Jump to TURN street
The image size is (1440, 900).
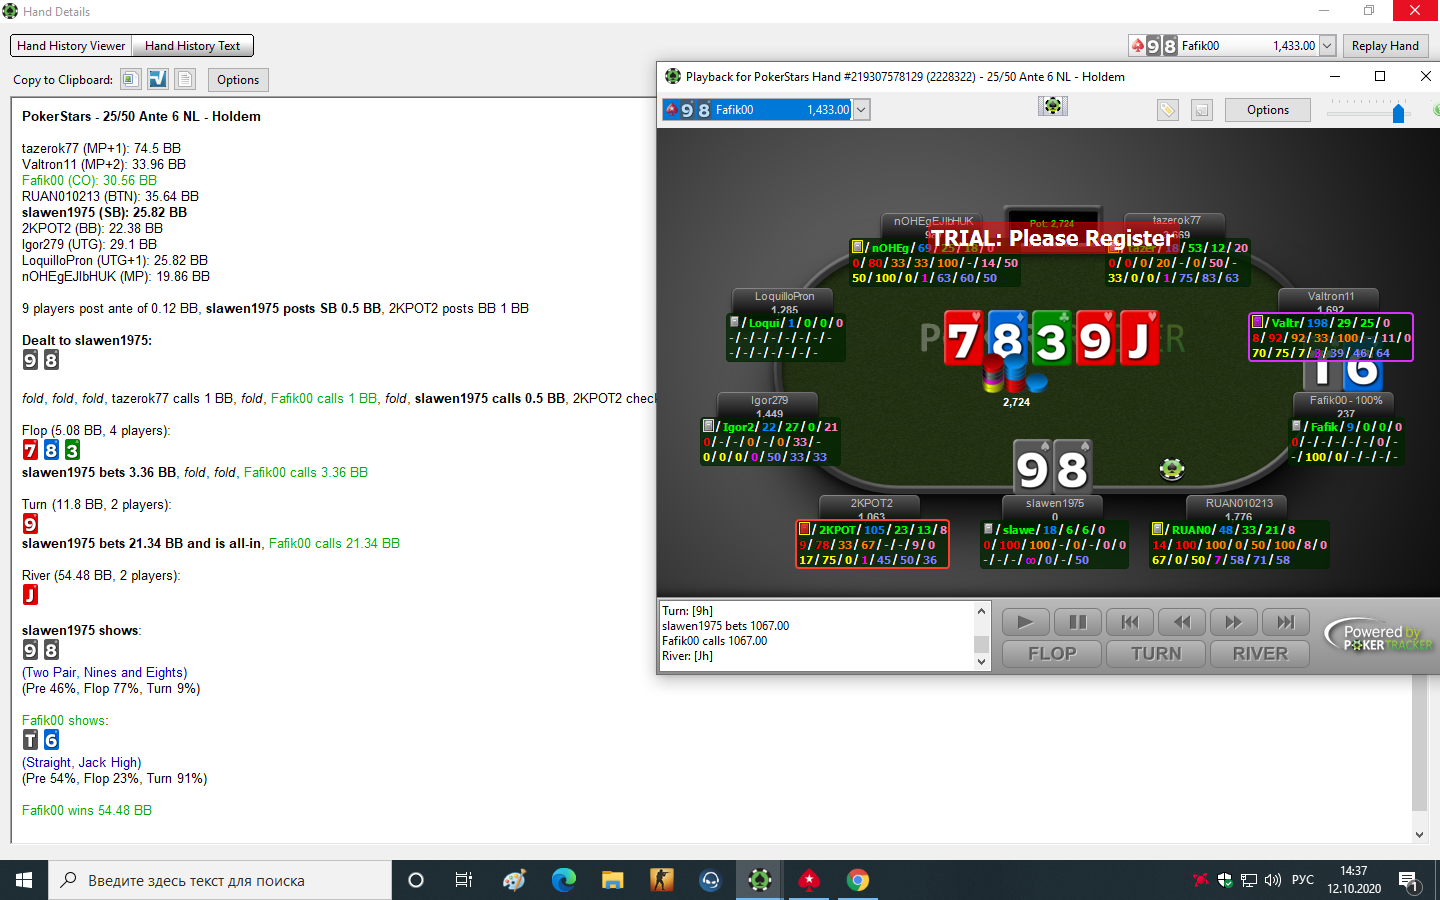click(1156, 654)
